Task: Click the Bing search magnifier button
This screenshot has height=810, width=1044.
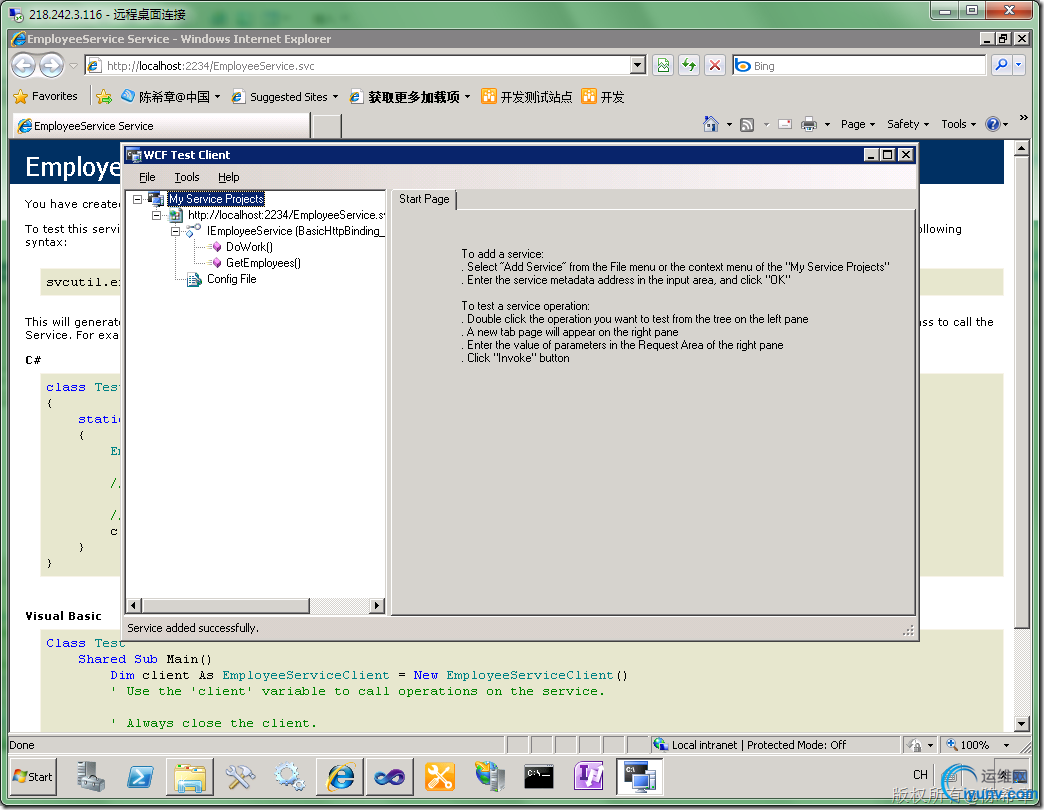Action: pos(1001,65)
